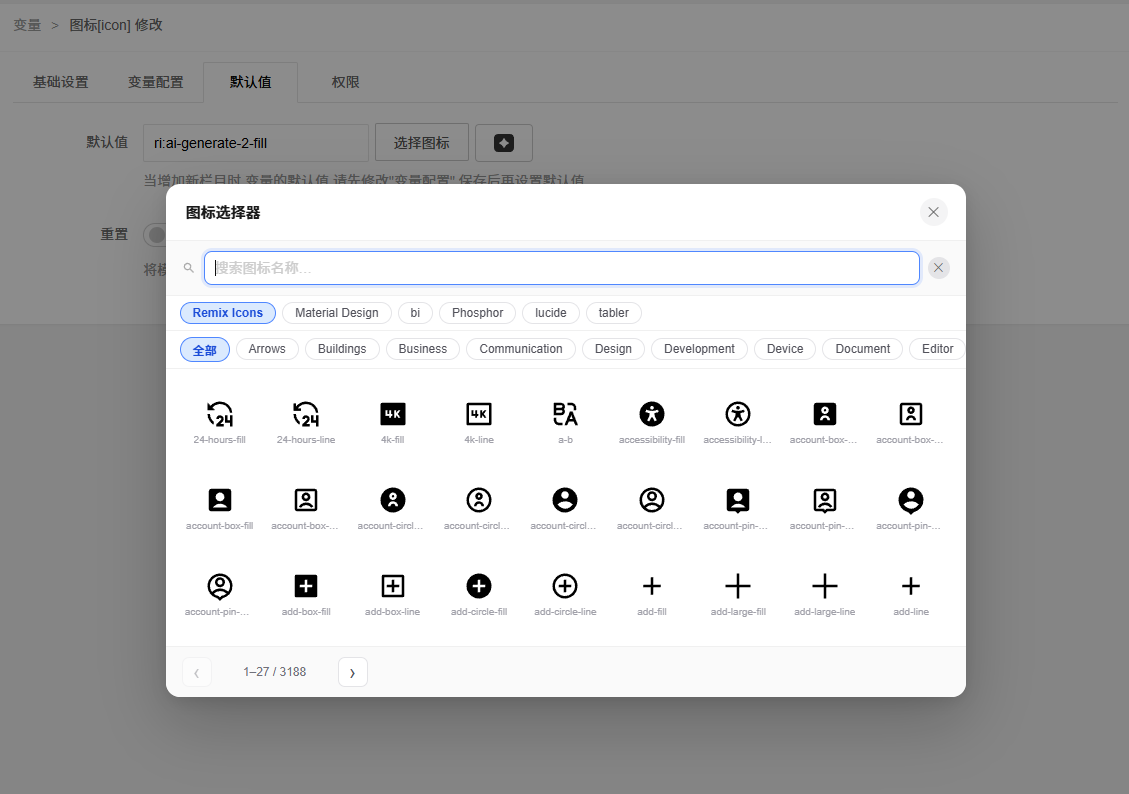
Task: Switch to Material Design icon set
Action: (336, 313)
